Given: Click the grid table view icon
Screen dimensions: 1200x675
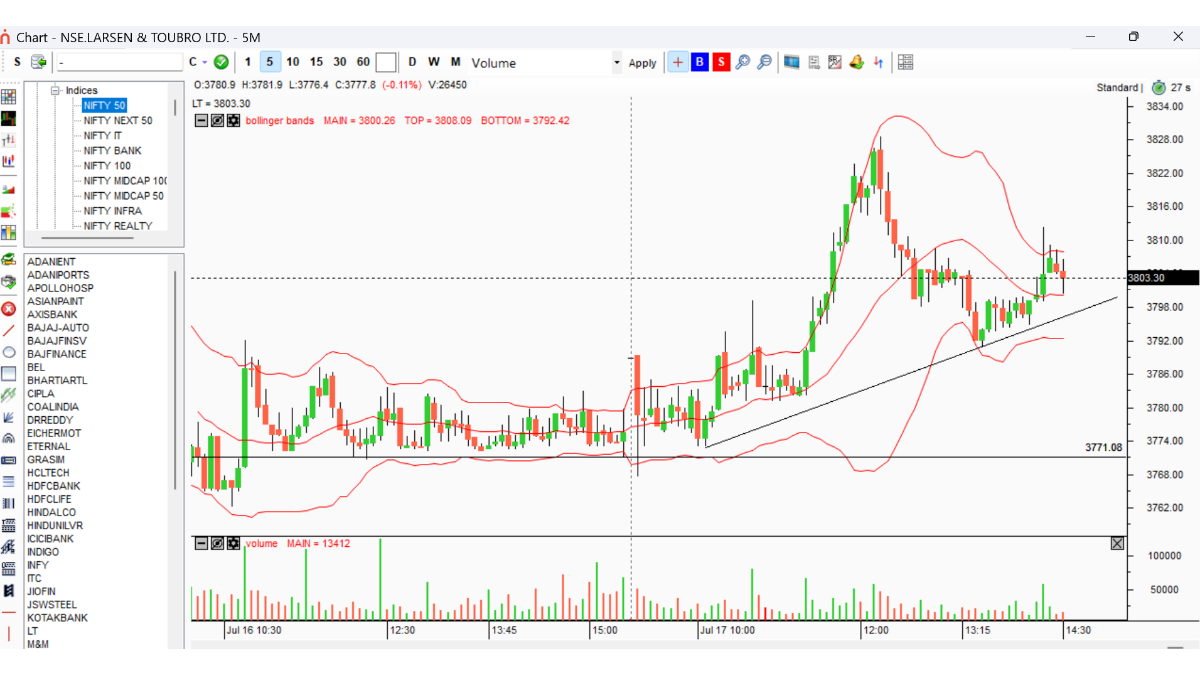Looking at the screenshot, I should 906,62.
